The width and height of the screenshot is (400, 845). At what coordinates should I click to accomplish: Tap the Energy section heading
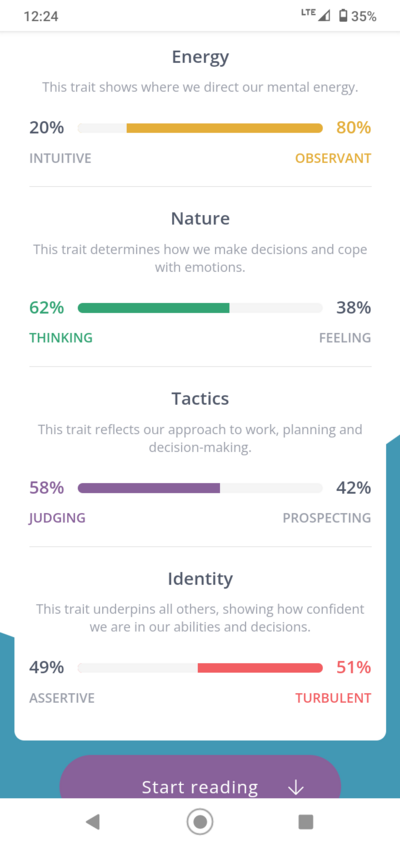pyautogui.click(x=200, y=57)
